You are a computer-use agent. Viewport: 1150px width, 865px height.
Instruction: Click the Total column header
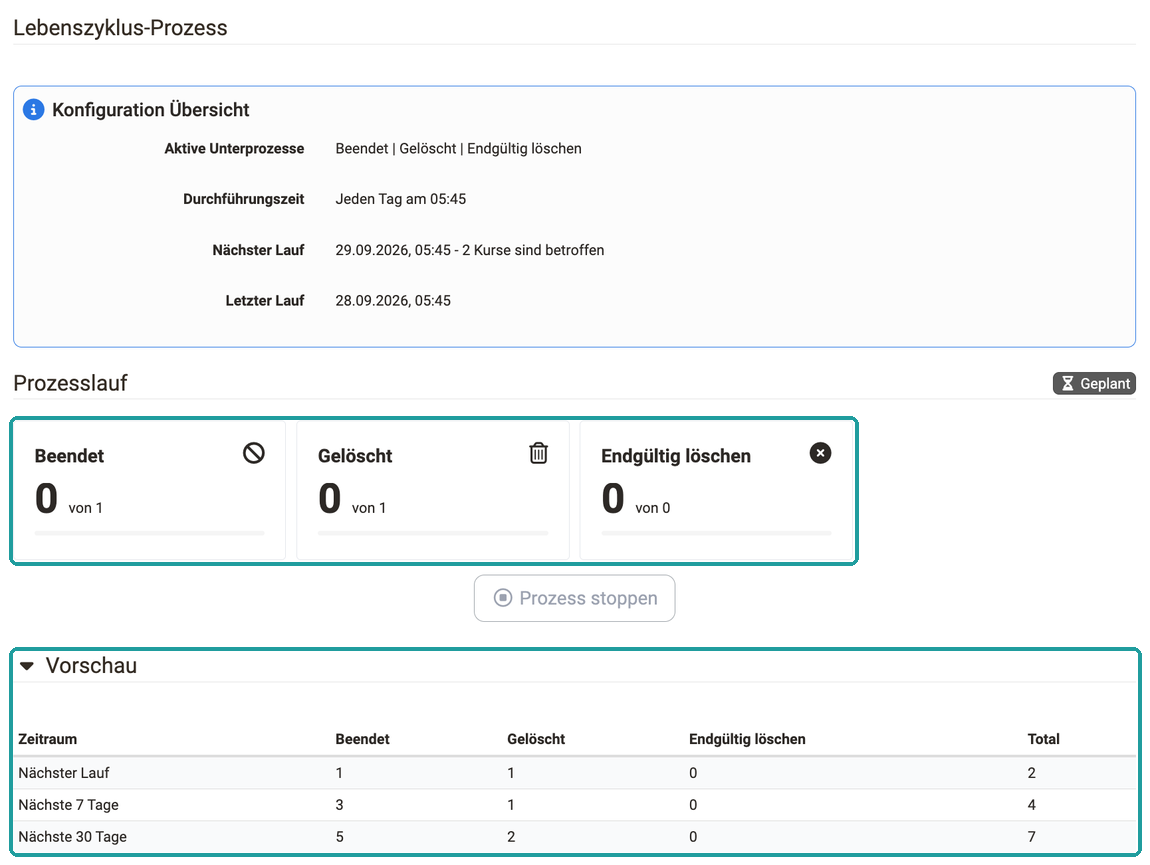(1043, 739)
